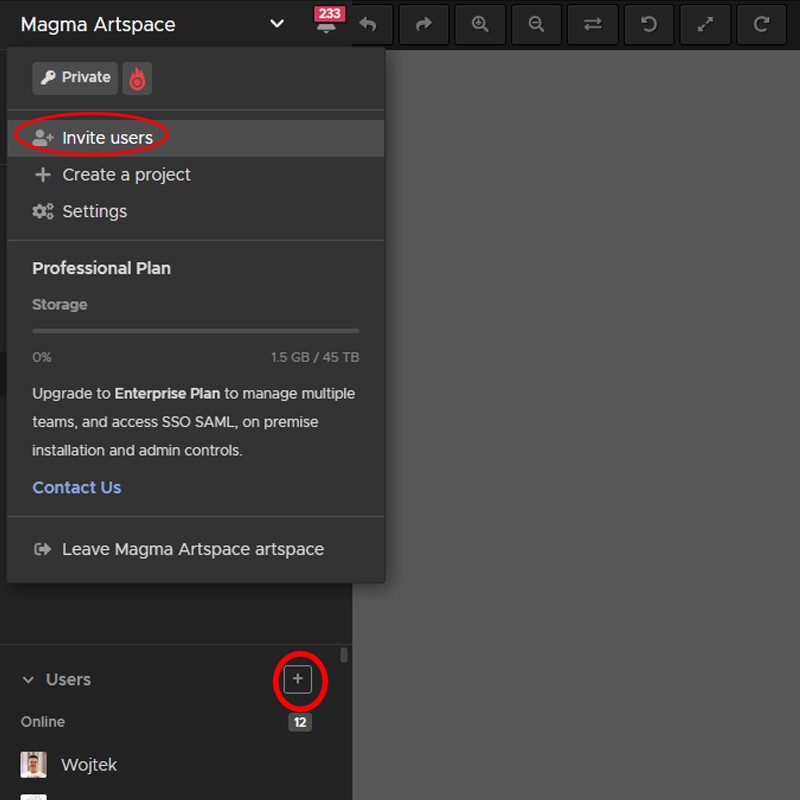Zoom out of the canvas
The height and width of the screenshot is (800, 800).
click(536, 25)
